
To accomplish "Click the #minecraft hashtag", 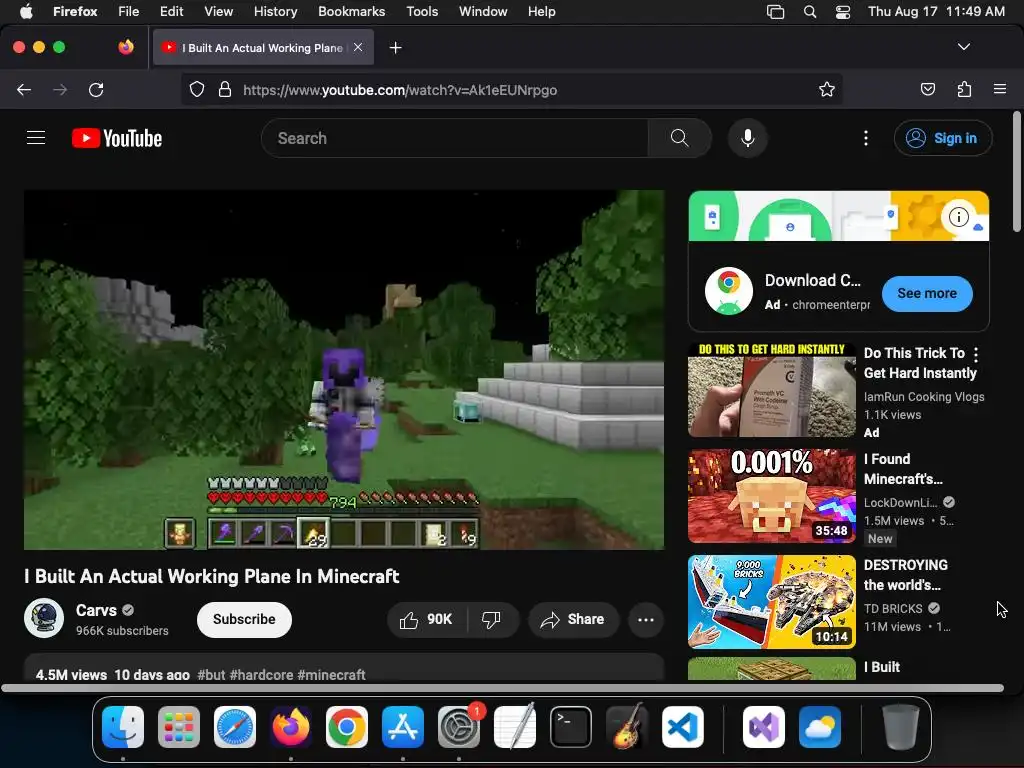I will click(x=331, y=675).
